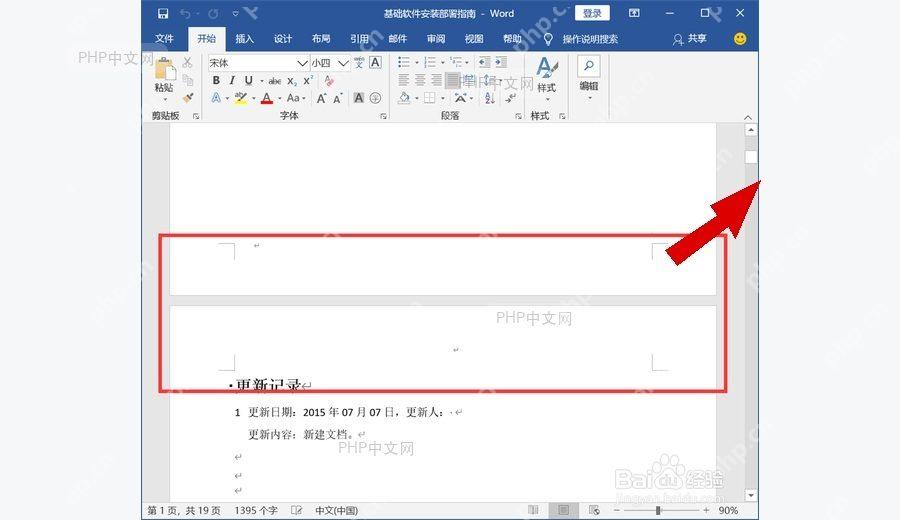The image size is (900, 520).
Task: Select the Format Painter brush
Action: pyautogui.click(x=187, y=98)
